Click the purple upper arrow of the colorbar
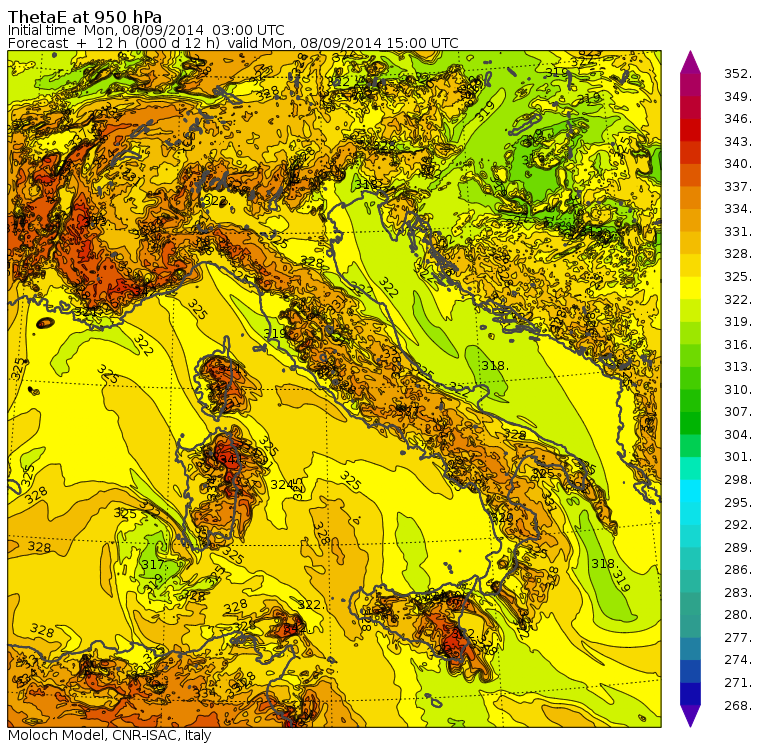Viewport: 760px width, 749px height. [690, 62]
